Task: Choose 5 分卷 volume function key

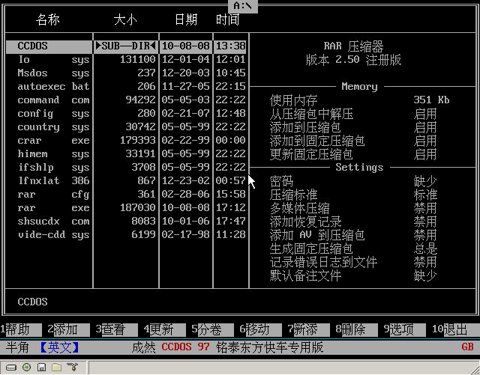Action: click(212, 330)
